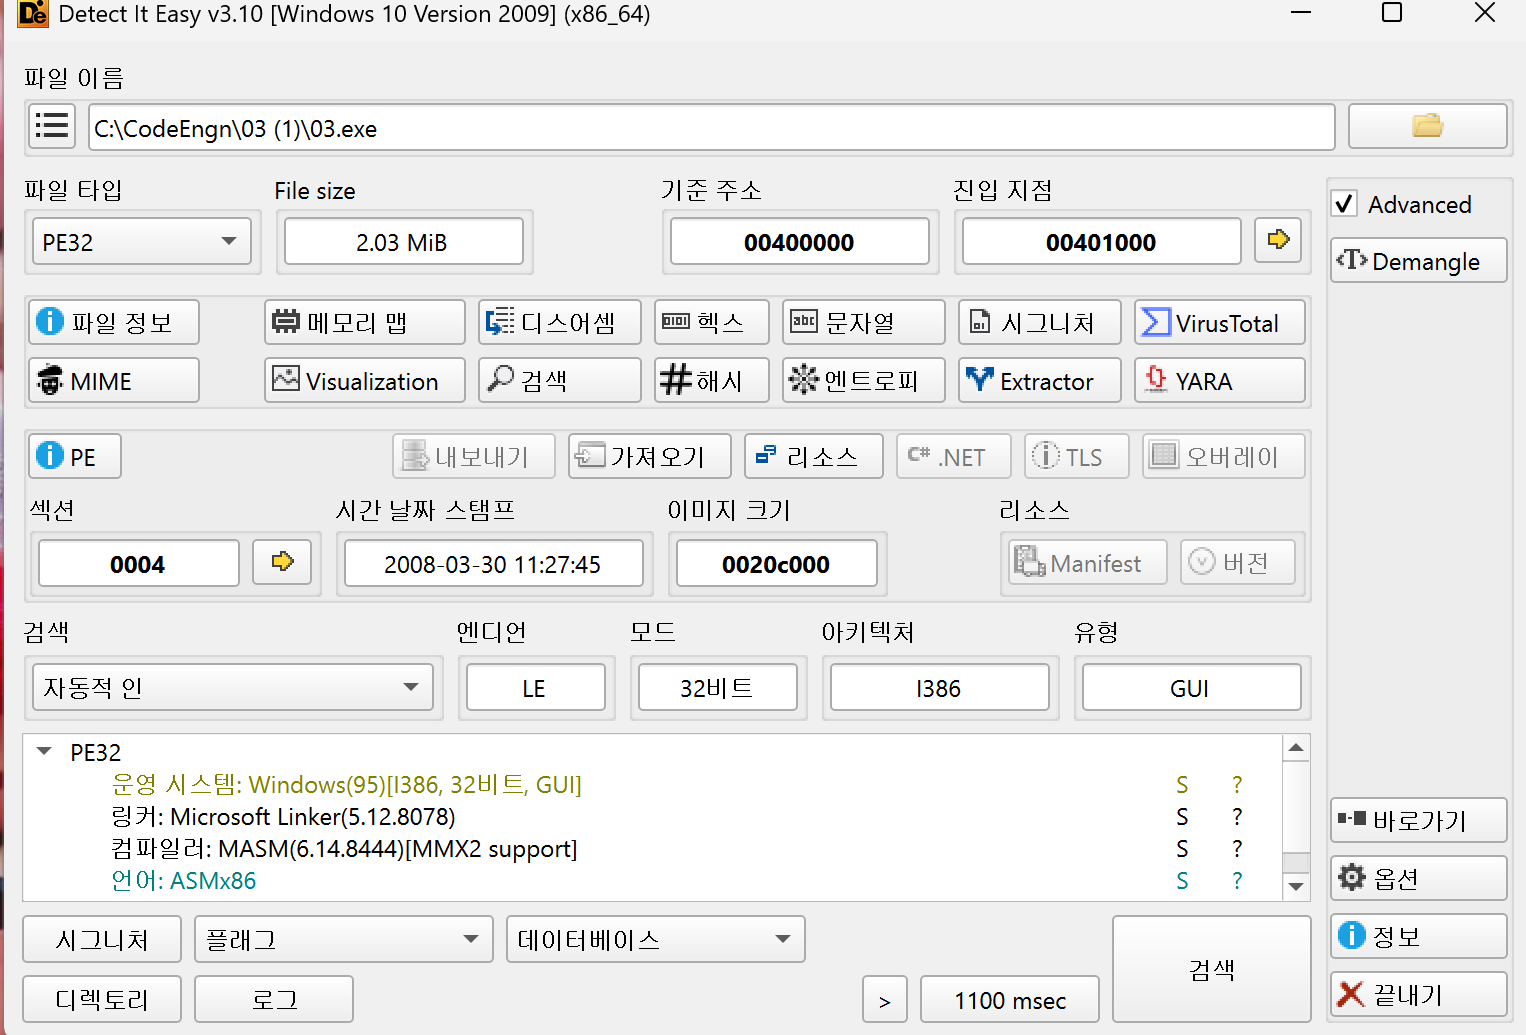This screenshot has width=1526, height=1035.
Task: Open the Extractor tool
Action: (x=1040, y=380)
